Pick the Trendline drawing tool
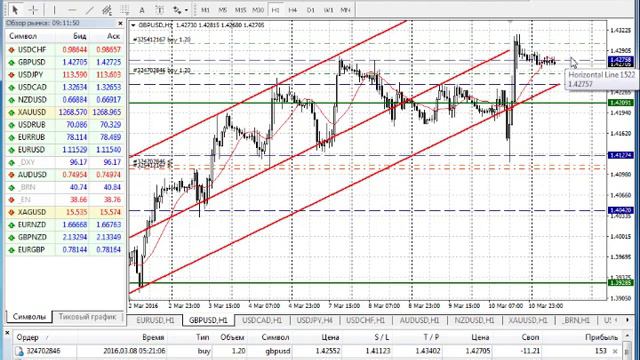Screen dimensions: 640x360 (89, 9)
